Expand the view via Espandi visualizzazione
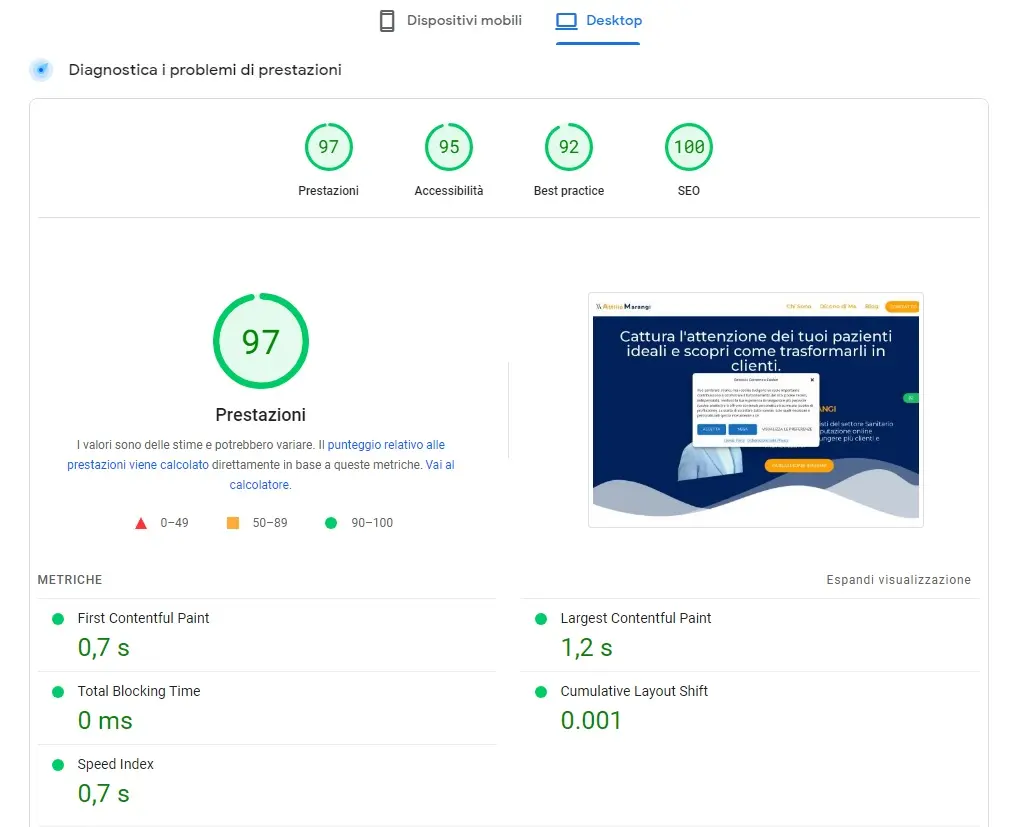The height and width of the screenshot is (827, 1009). (x=898, y=579)
